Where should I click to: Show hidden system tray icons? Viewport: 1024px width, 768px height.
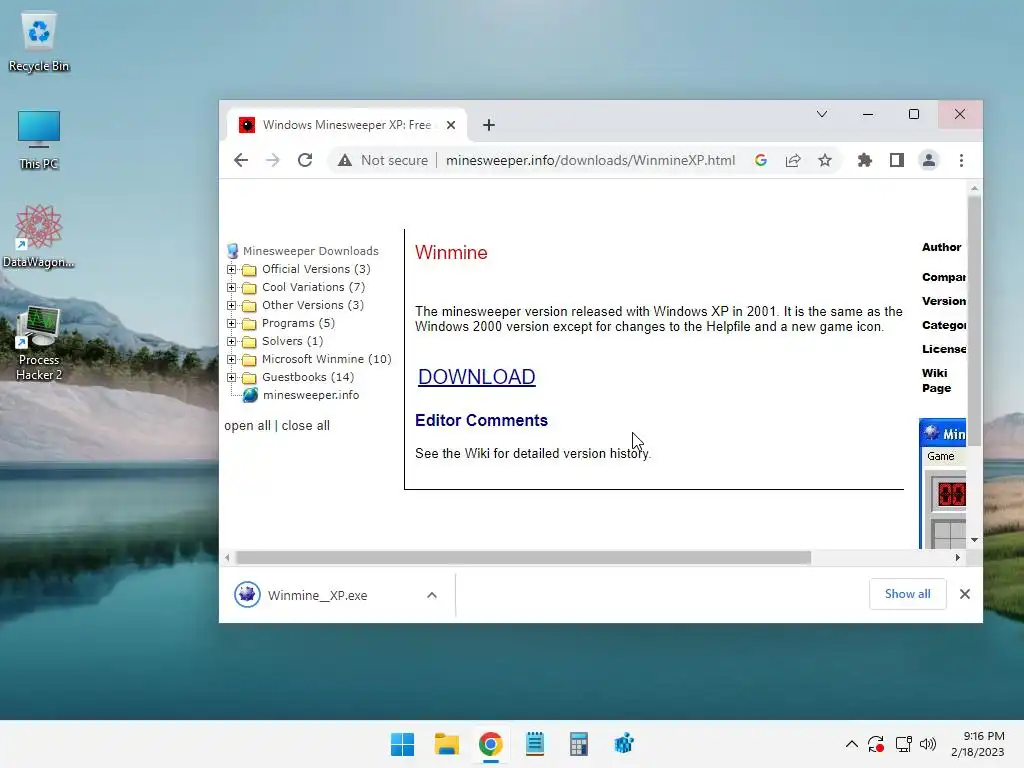[x=852, y=744]
